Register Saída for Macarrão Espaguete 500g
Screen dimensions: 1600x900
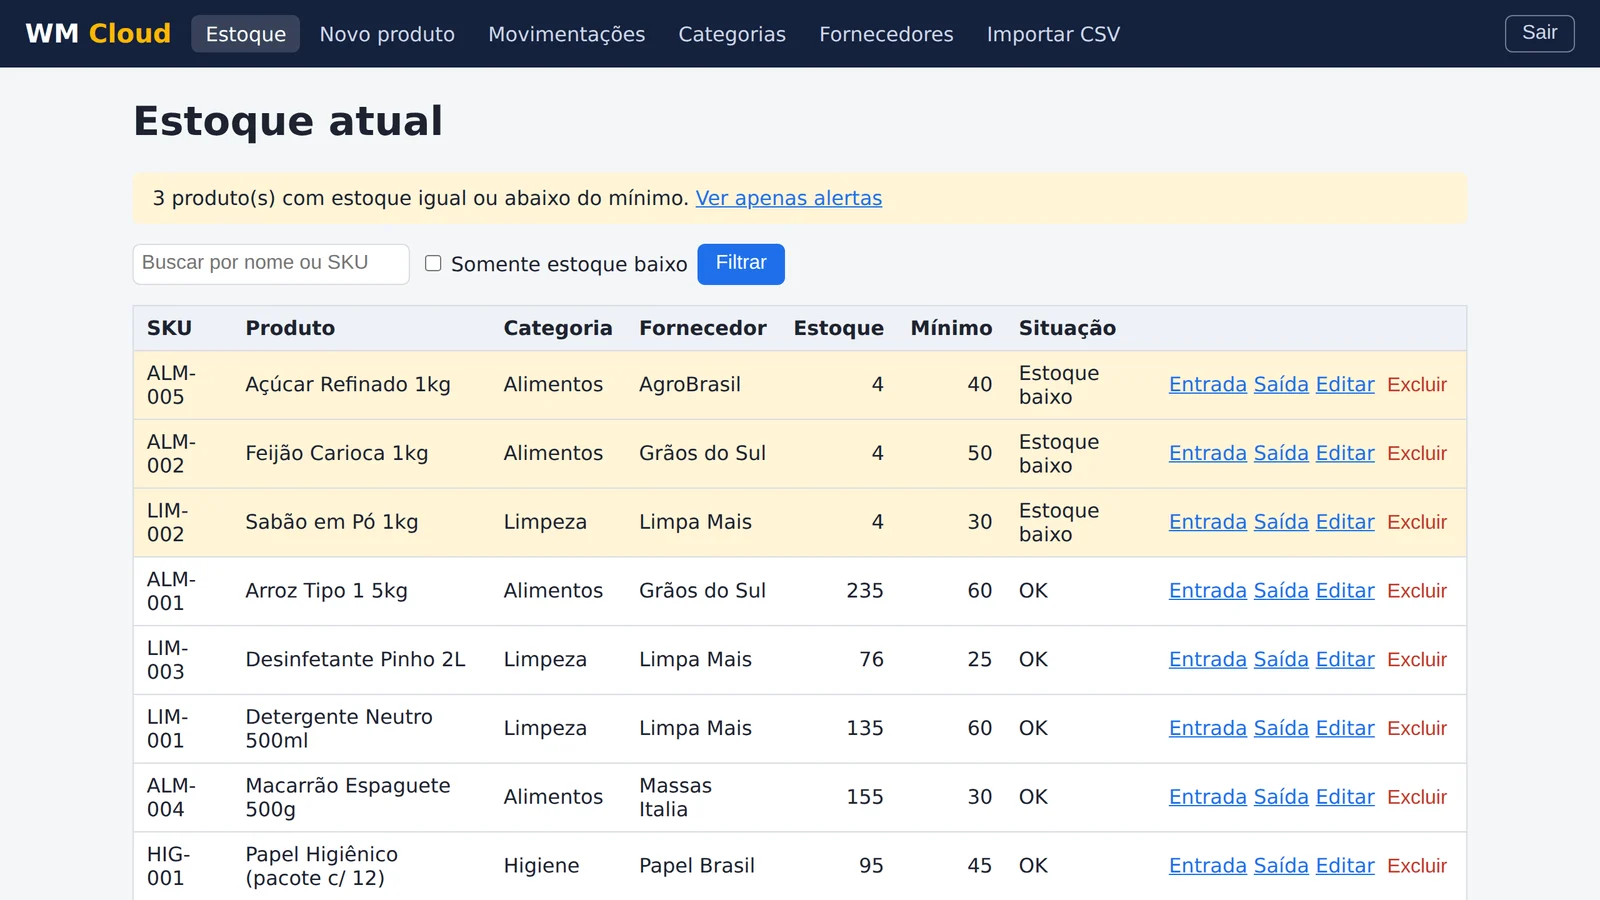coord(1281,797)
